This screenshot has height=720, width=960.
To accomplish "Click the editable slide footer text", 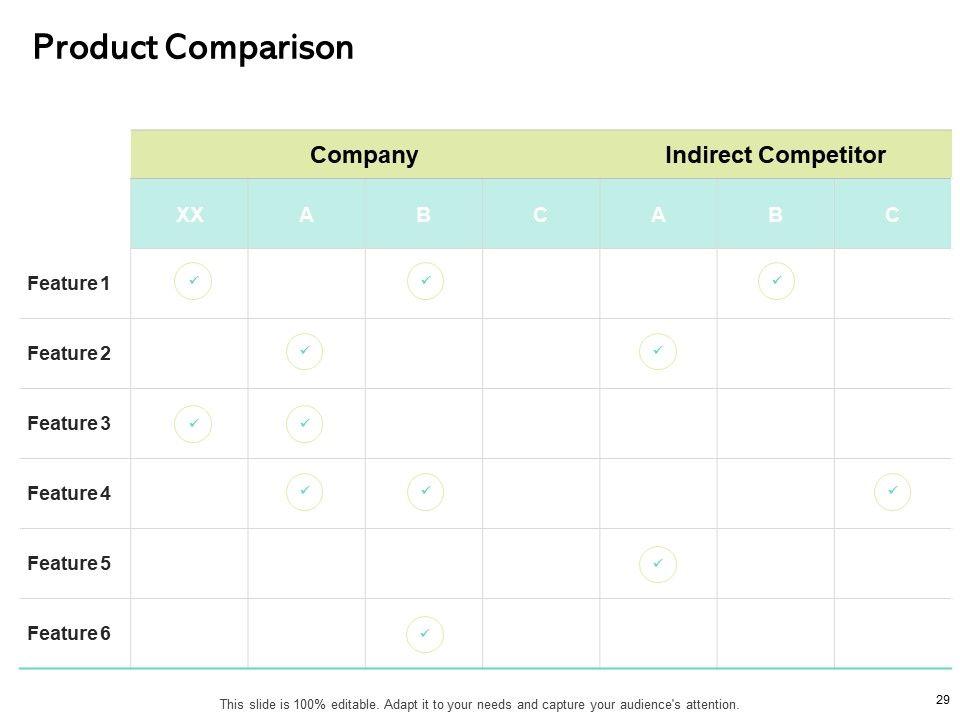I will 479,705.
